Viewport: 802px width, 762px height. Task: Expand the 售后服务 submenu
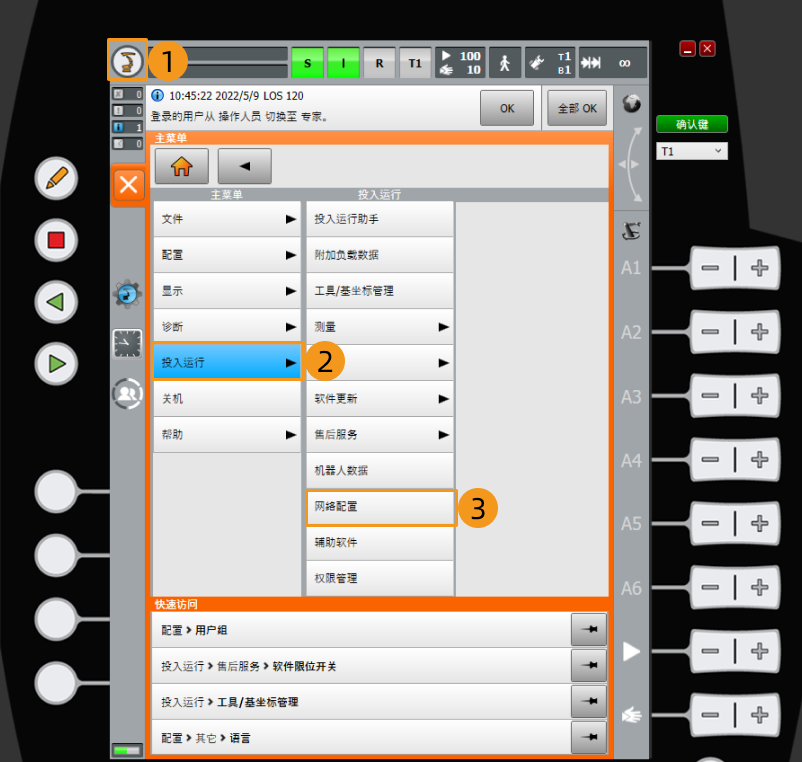(x=378, y=435)
